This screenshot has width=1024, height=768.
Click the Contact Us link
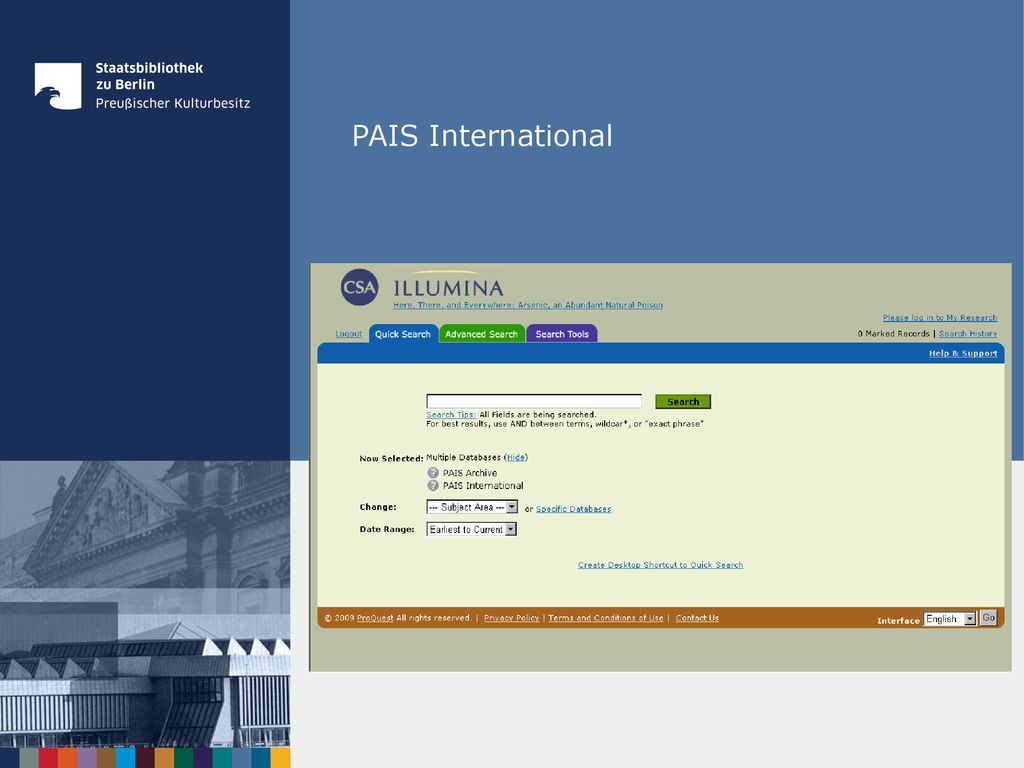[697, 618]
